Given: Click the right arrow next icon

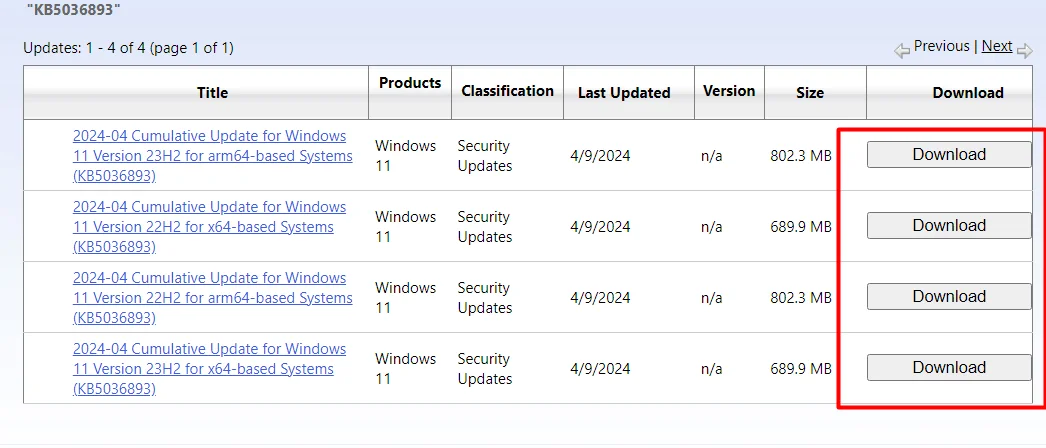Looking at the screenshot, I should click(1024, 51).
